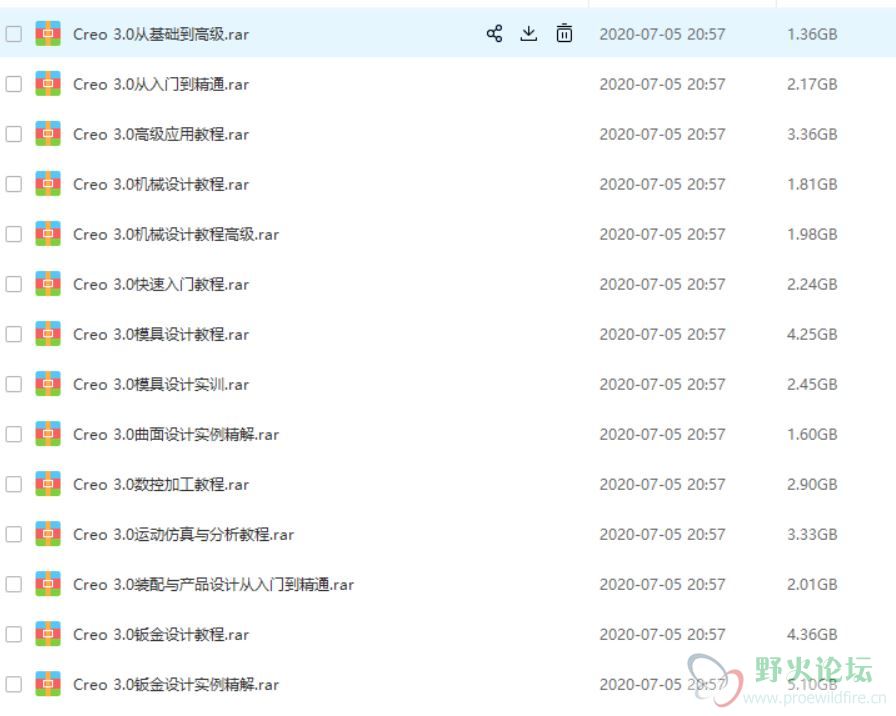
Task: Click rar icon of Creo 3.0钣金设计实例精解.rar
Action: (x=48, y=684)
